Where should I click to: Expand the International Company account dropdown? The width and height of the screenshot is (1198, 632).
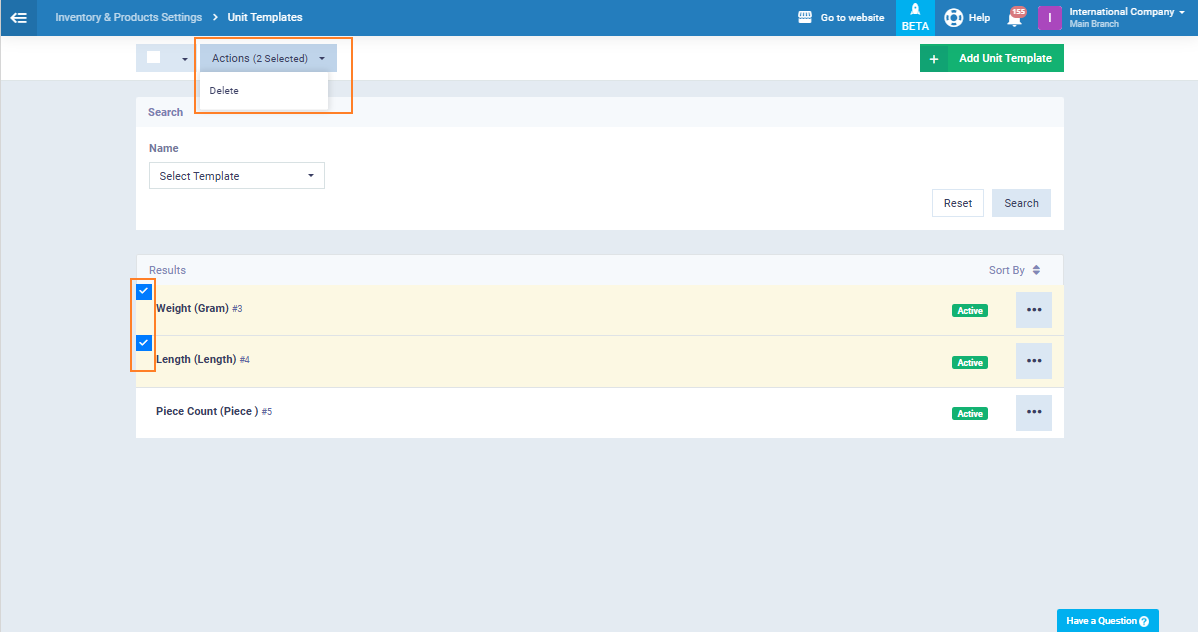click(1127, 17)
